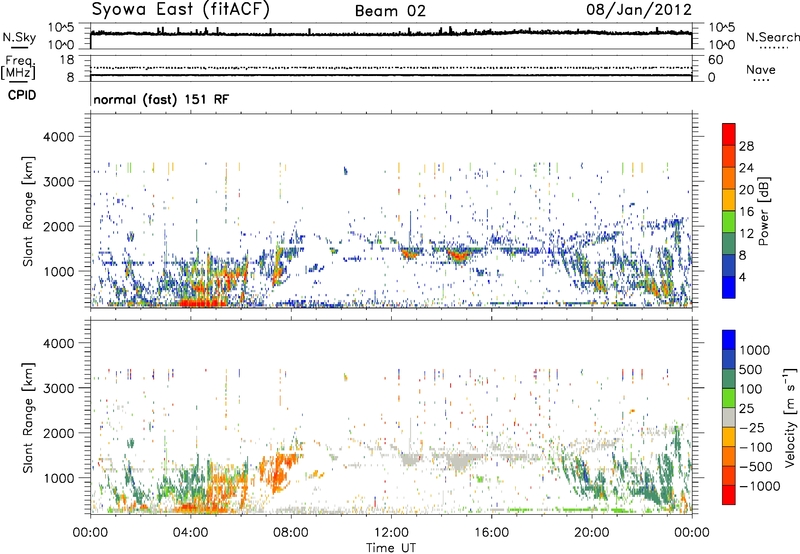Click the strong red echo near 04:00 in power panel
Screen dimensions: 800x554
coord(203,302)
